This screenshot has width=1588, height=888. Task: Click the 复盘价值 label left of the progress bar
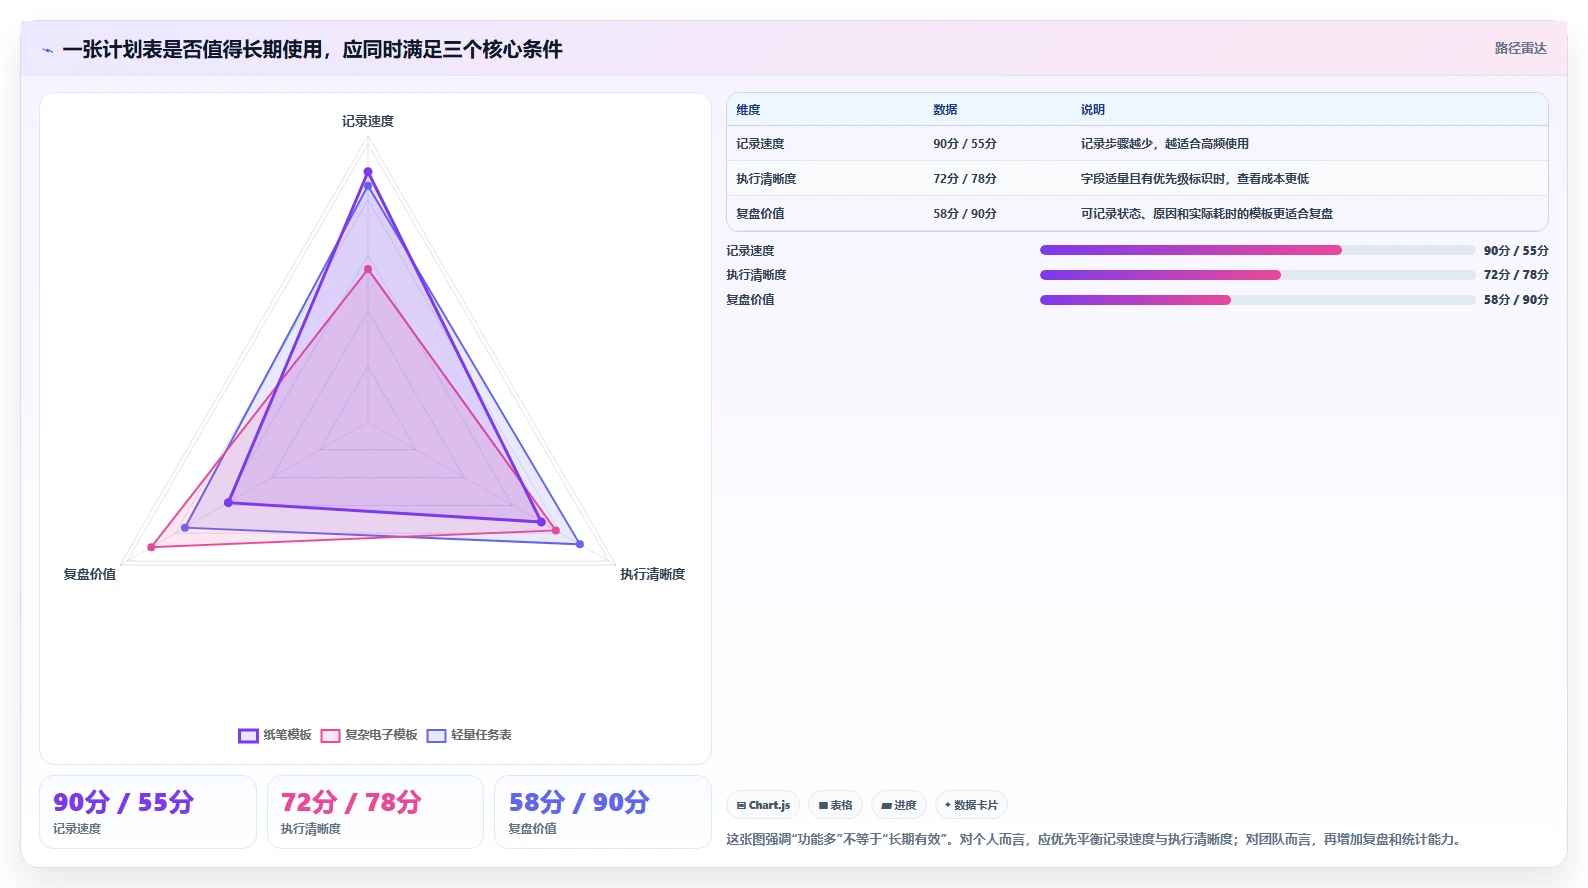[x=750, y=300]
